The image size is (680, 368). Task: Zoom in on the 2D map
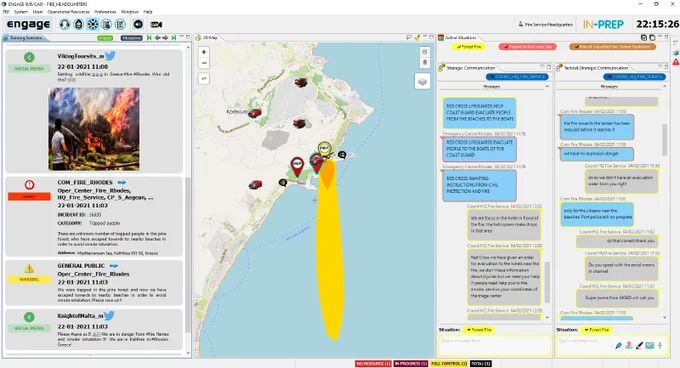tap(204, 52)
